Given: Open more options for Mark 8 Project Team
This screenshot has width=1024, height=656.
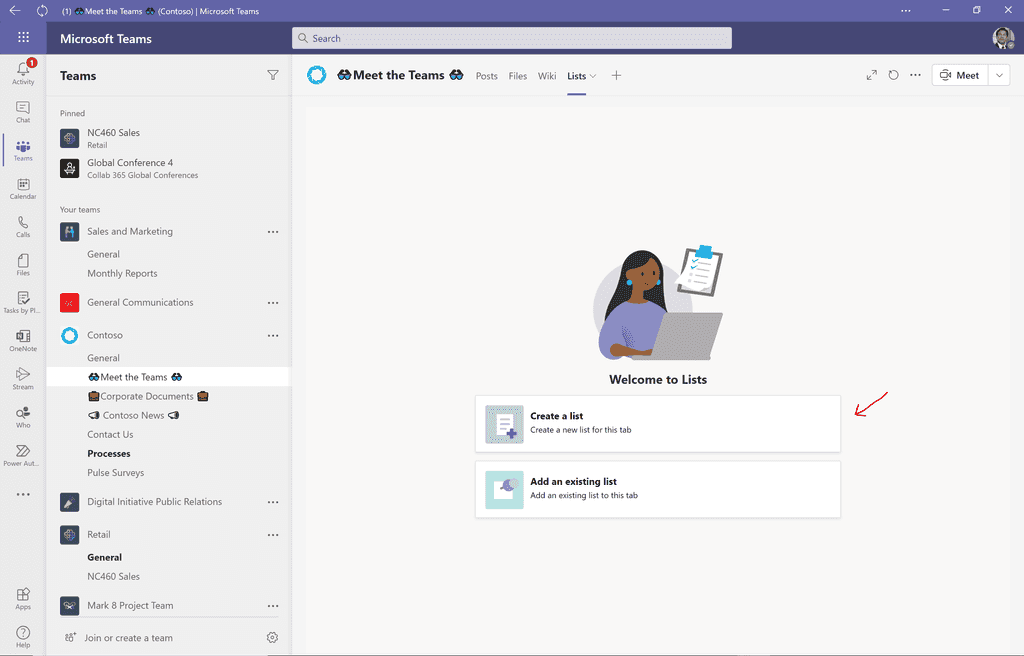Looking at the screenshot, I should [x=273, y=606].
